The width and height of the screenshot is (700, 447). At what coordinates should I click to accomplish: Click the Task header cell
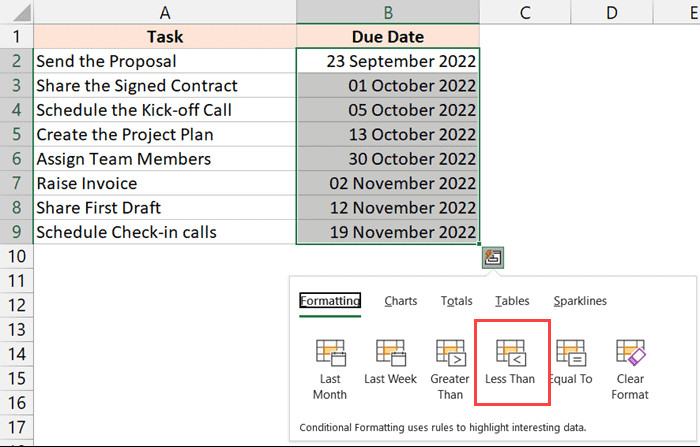(164, 37)
